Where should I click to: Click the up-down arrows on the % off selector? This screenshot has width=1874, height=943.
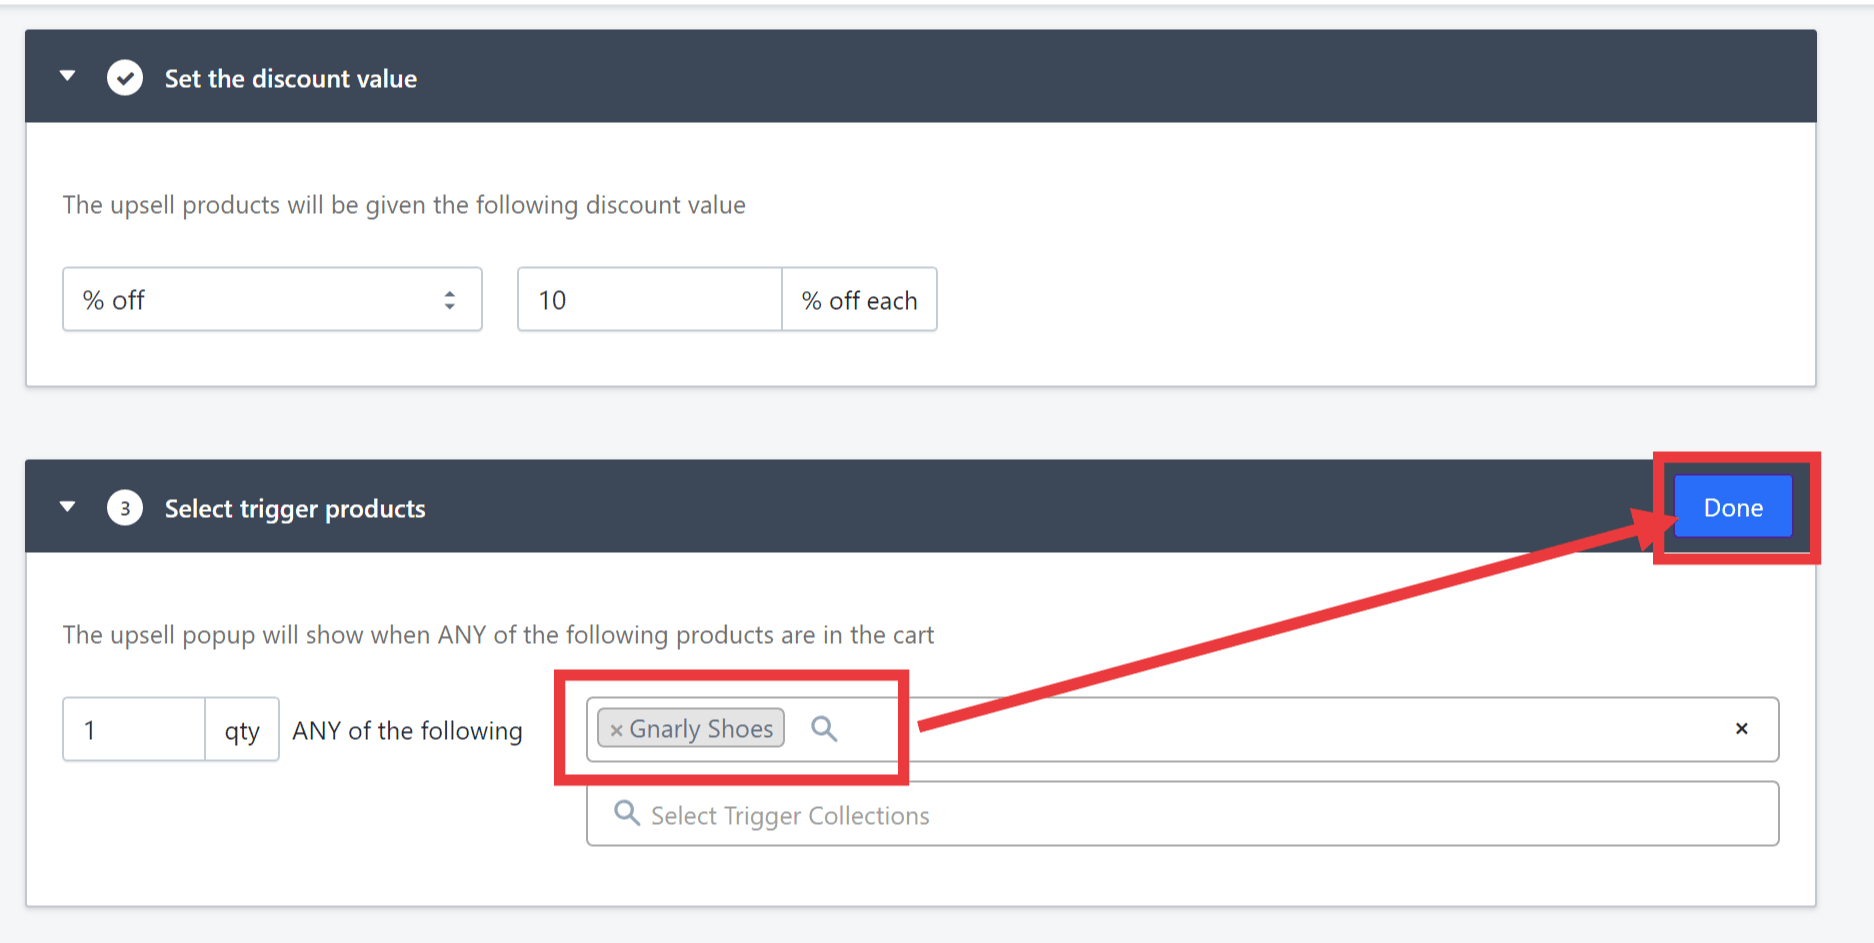tap(450, 300)
